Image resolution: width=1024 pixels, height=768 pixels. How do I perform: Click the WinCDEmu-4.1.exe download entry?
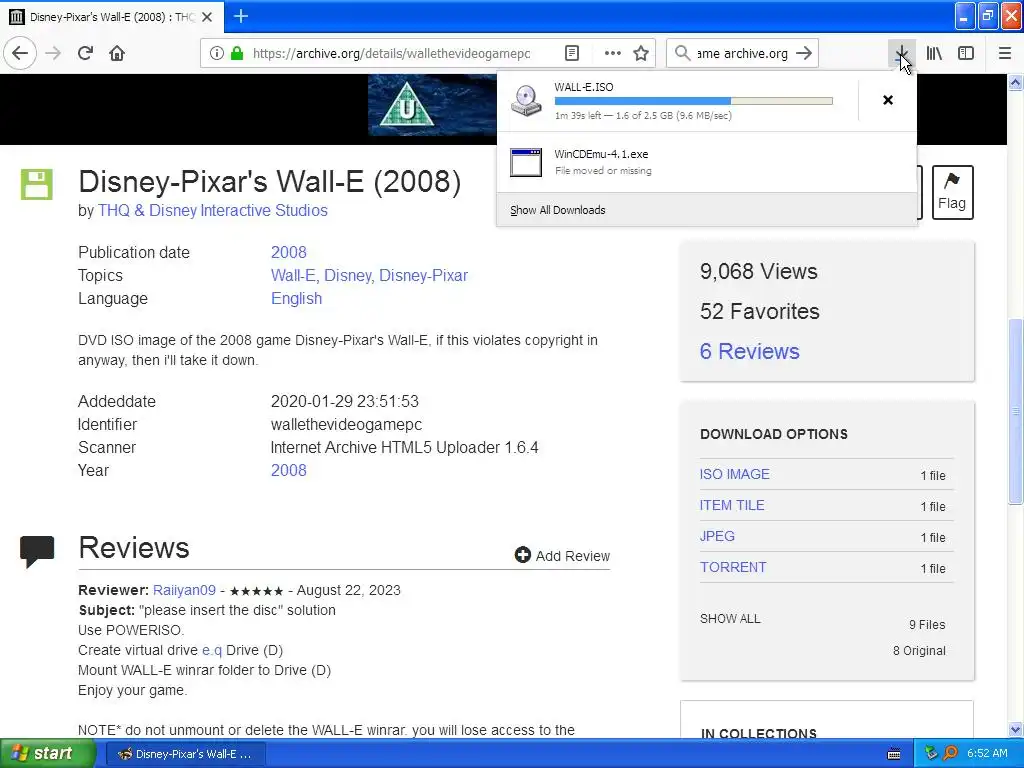click(707, 162)
